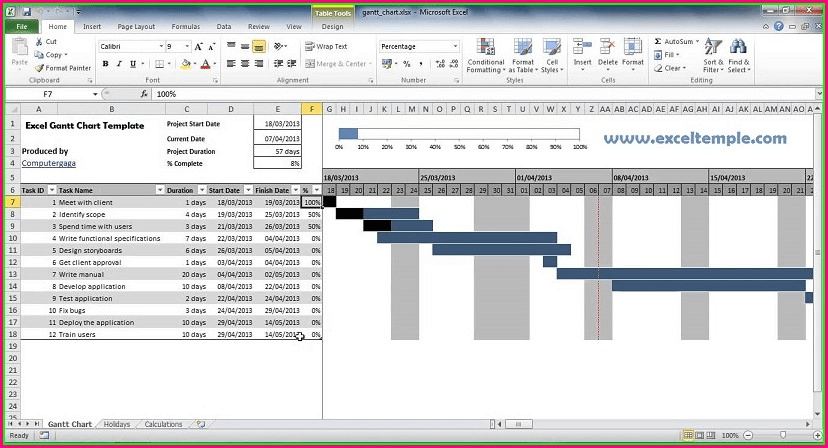Click the Font Color A icon
Image resolution: width=828 pixels, height=448 pixels.
point(205,64)
